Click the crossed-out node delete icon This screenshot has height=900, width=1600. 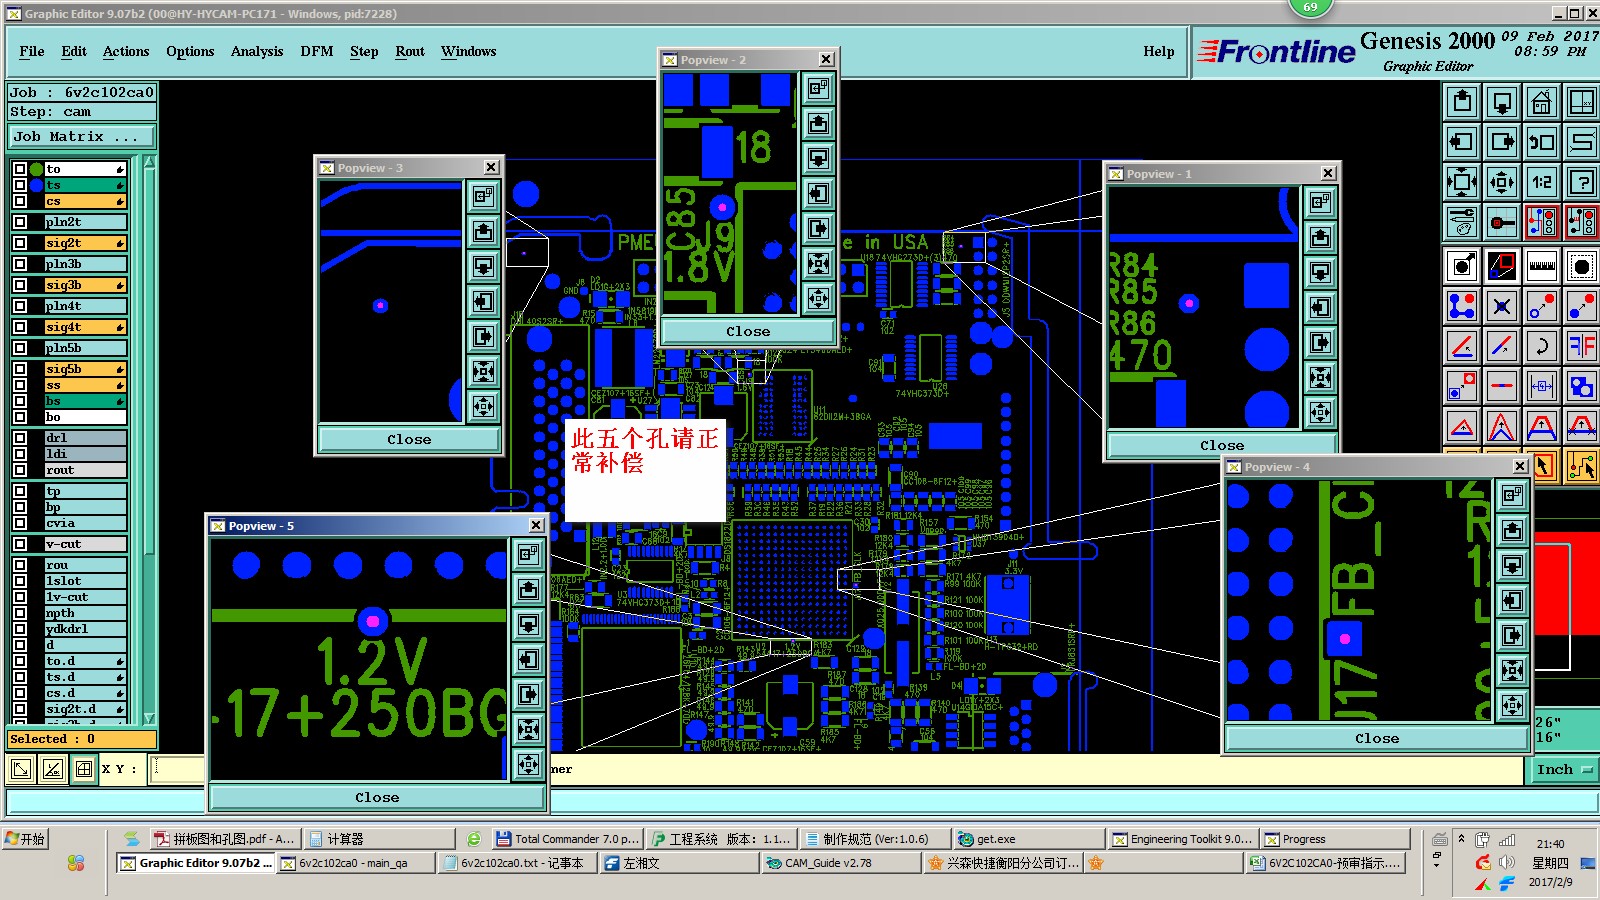coord(1502,306)
